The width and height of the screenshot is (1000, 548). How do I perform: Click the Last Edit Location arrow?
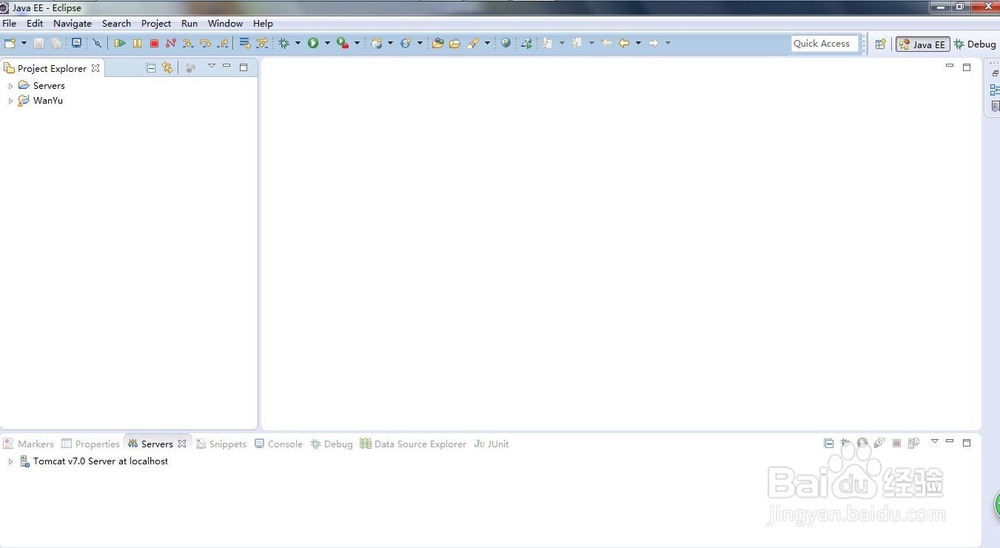coord(606,43)
